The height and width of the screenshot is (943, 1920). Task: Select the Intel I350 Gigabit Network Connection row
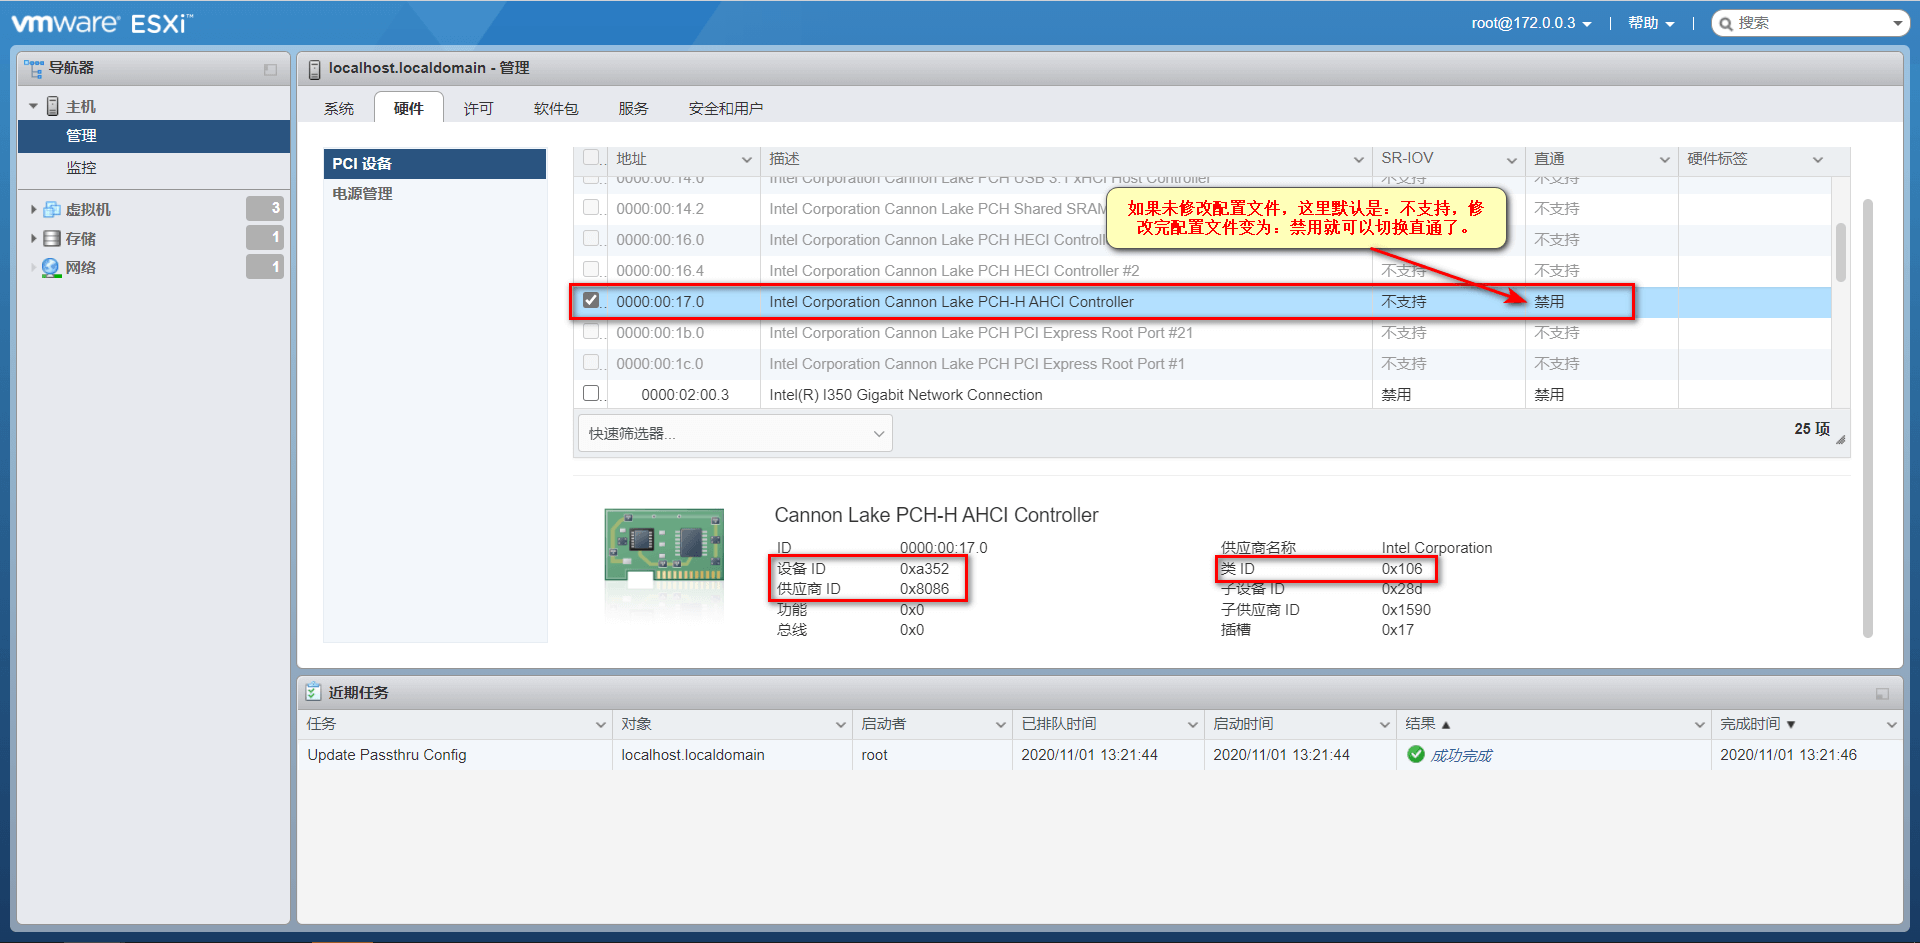click(x=1201, y=394)
